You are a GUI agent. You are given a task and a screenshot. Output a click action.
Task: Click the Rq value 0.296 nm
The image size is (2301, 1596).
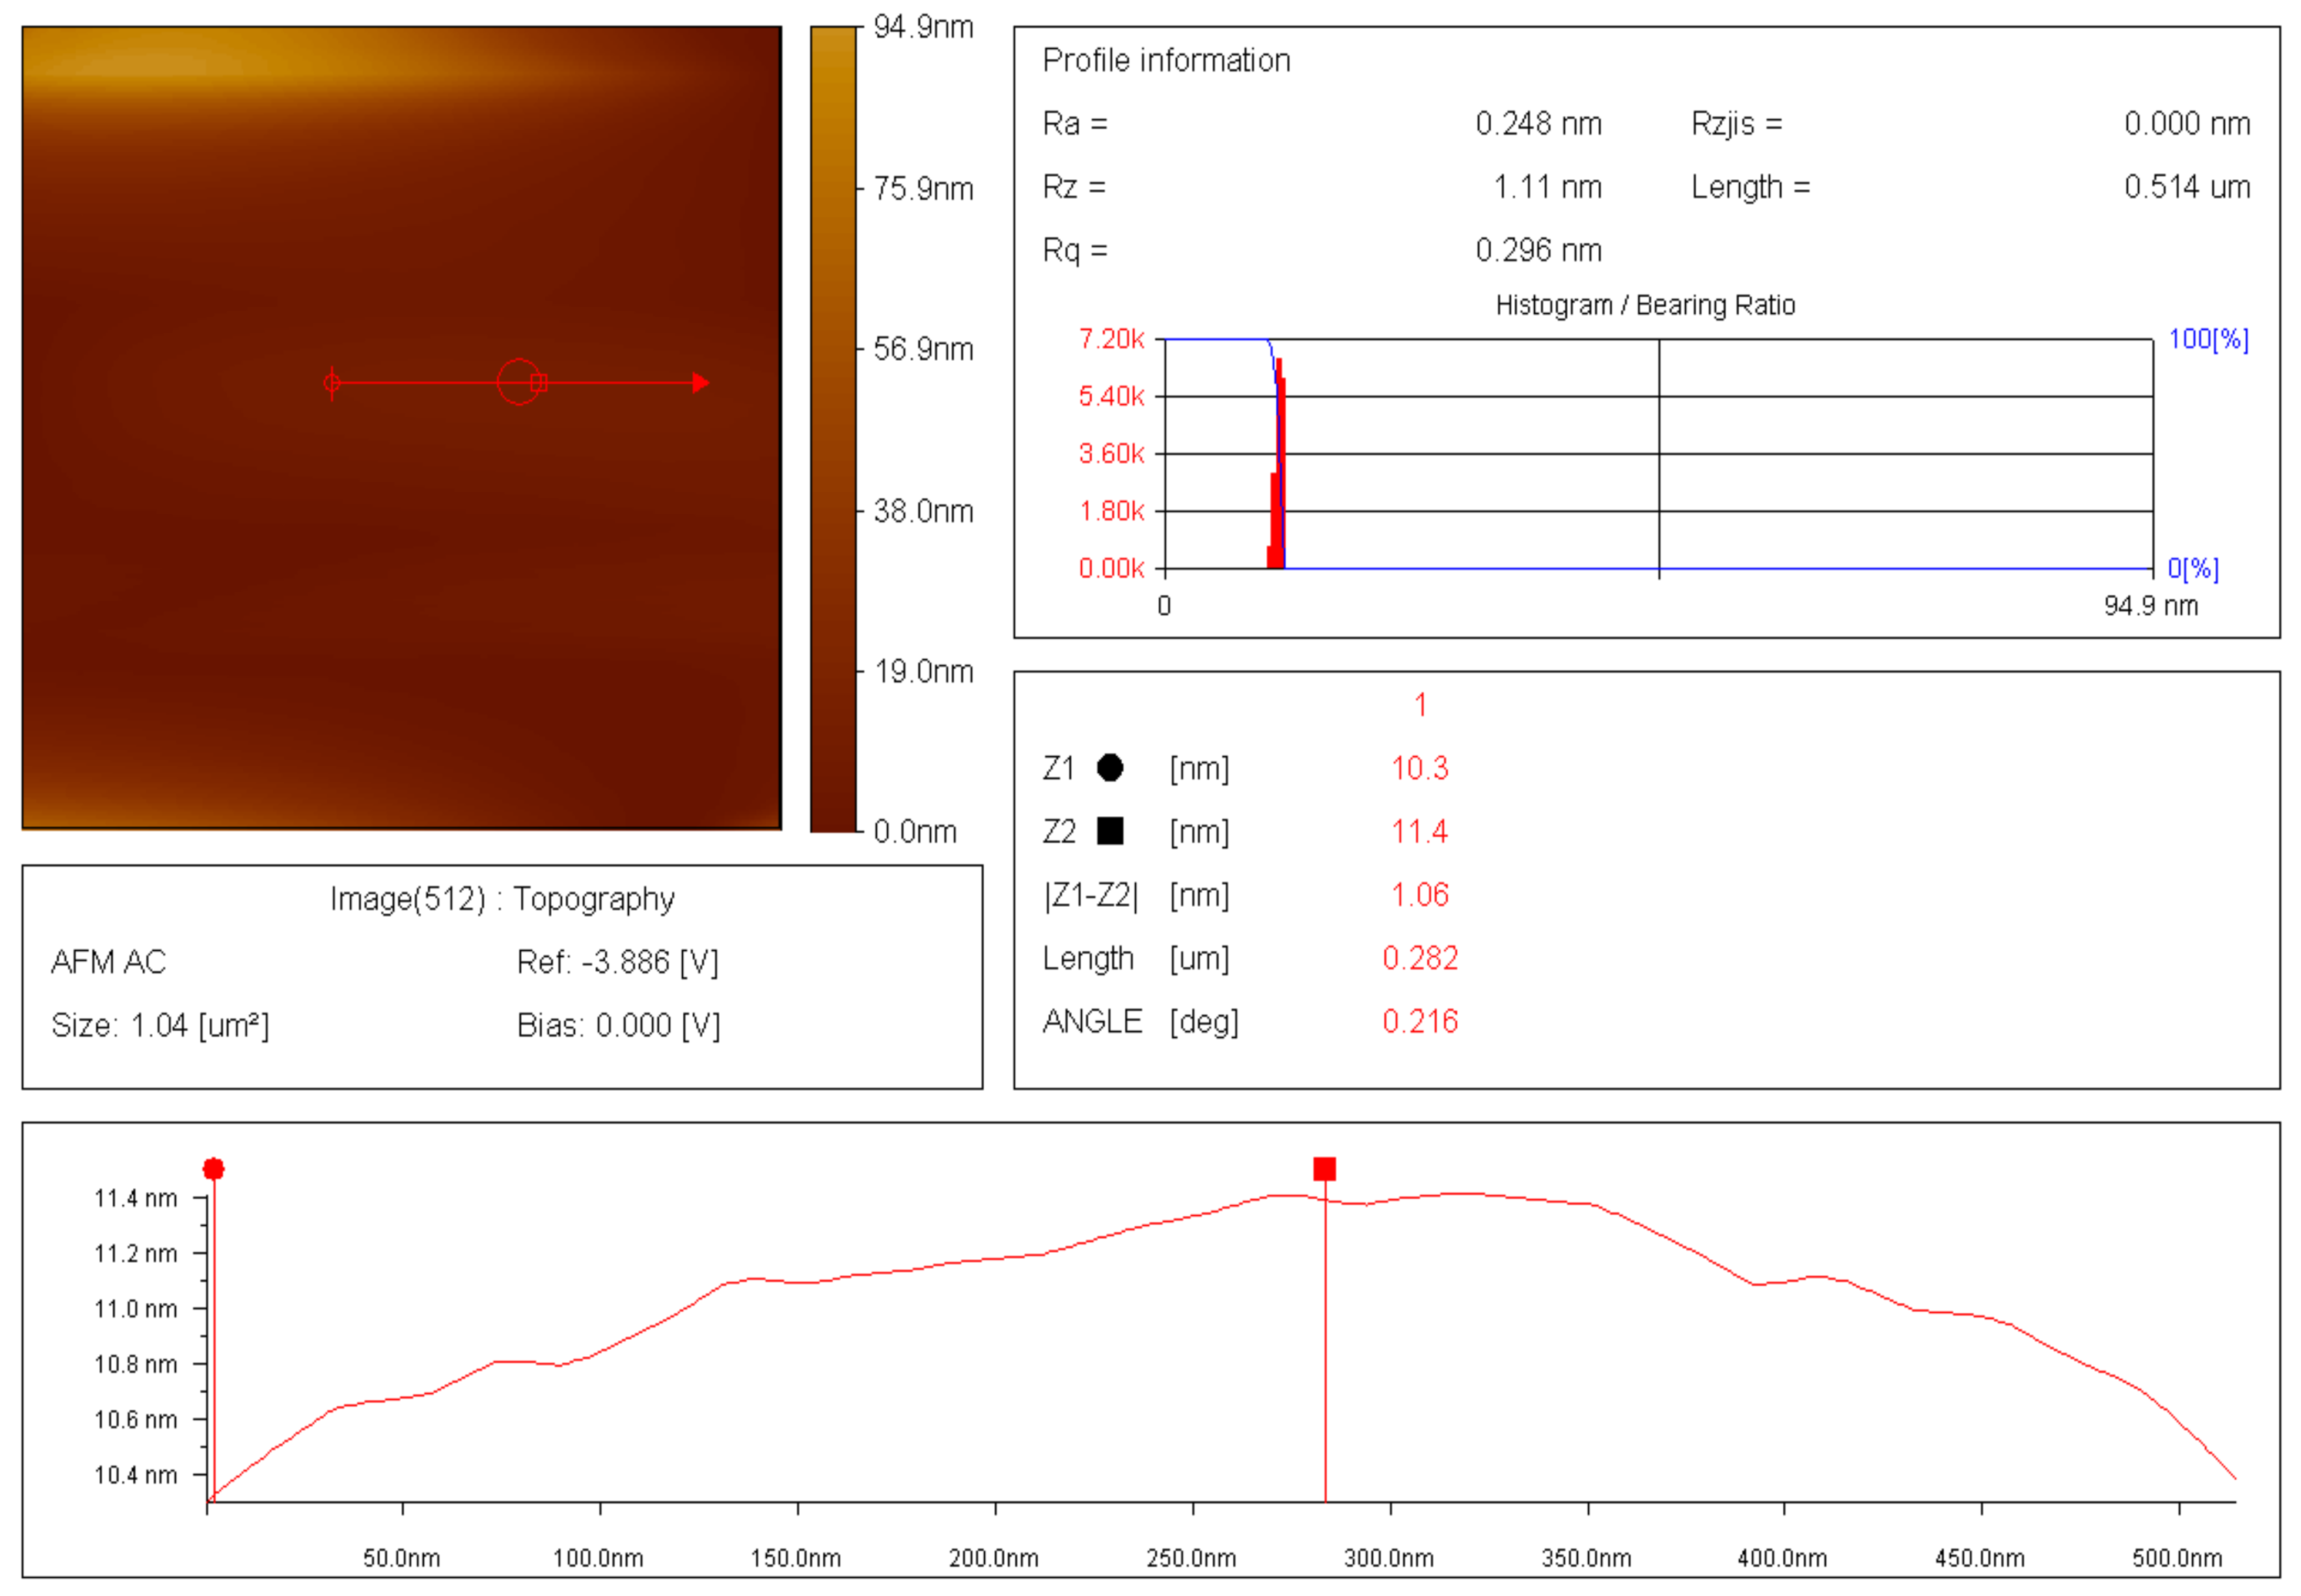click(x=1537, y=250)
